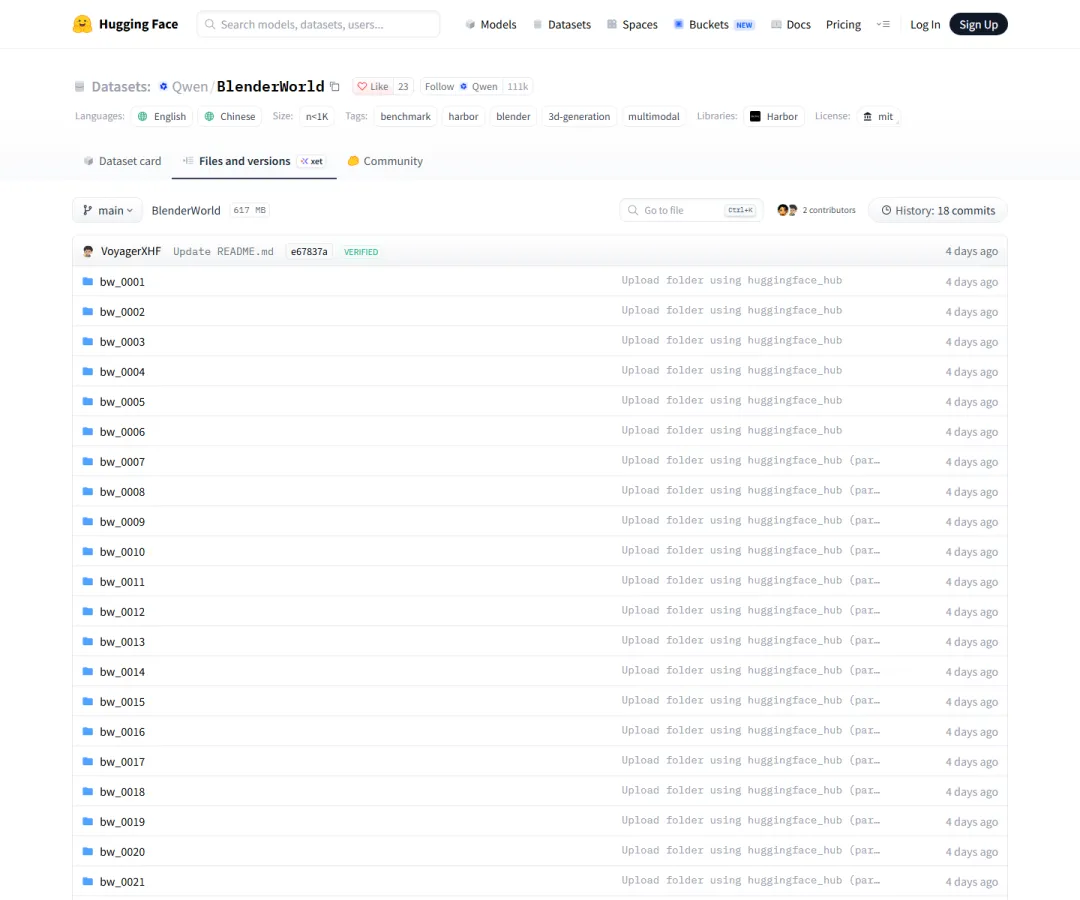
Task: Click the n<1K size tag
Action: (x=317, y=116)
